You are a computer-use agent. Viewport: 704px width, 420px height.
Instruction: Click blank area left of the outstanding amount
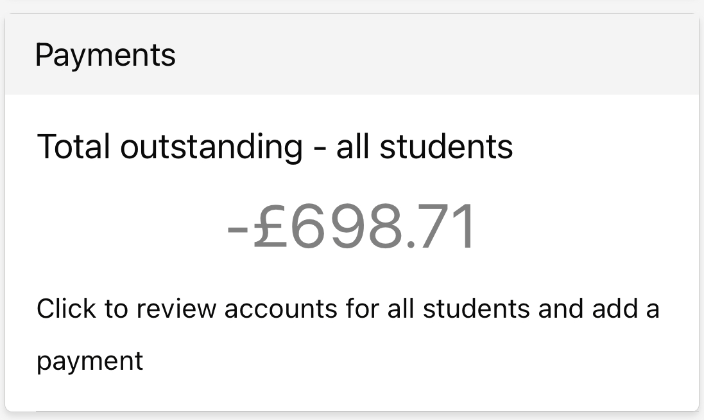[x=120, y=227]
